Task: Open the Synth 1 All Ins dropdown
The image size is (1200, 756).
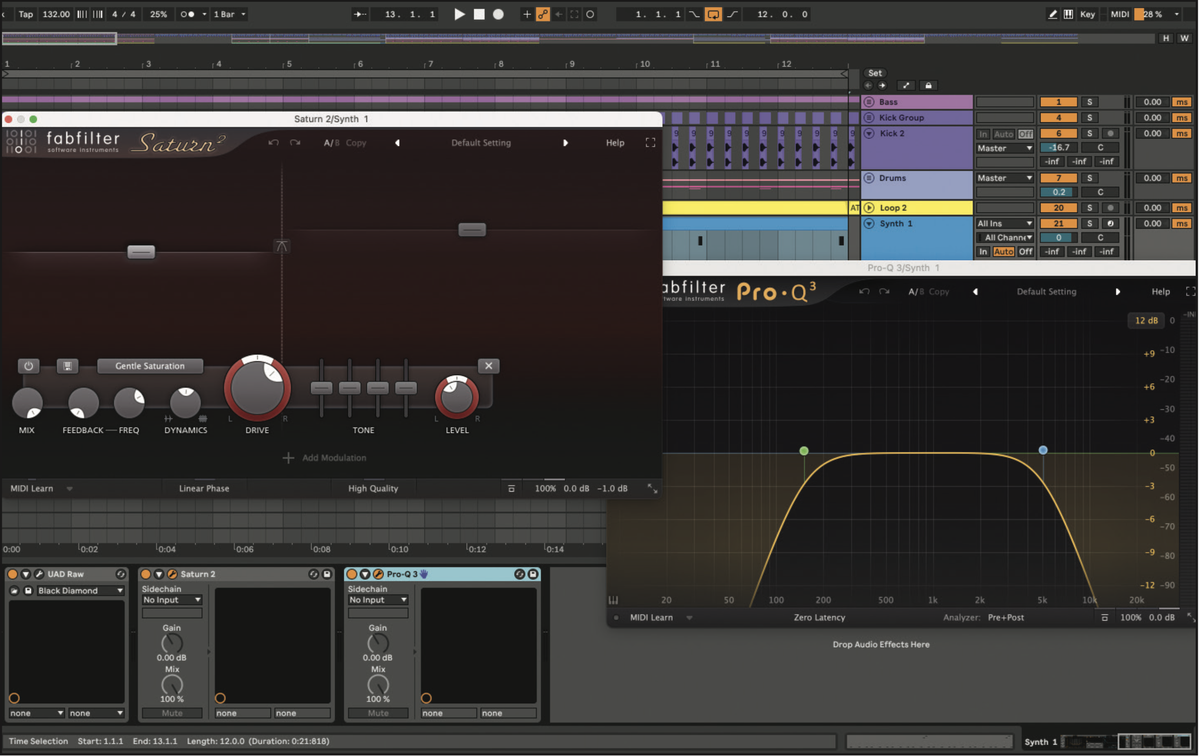Action: (x=1005, y=223)
